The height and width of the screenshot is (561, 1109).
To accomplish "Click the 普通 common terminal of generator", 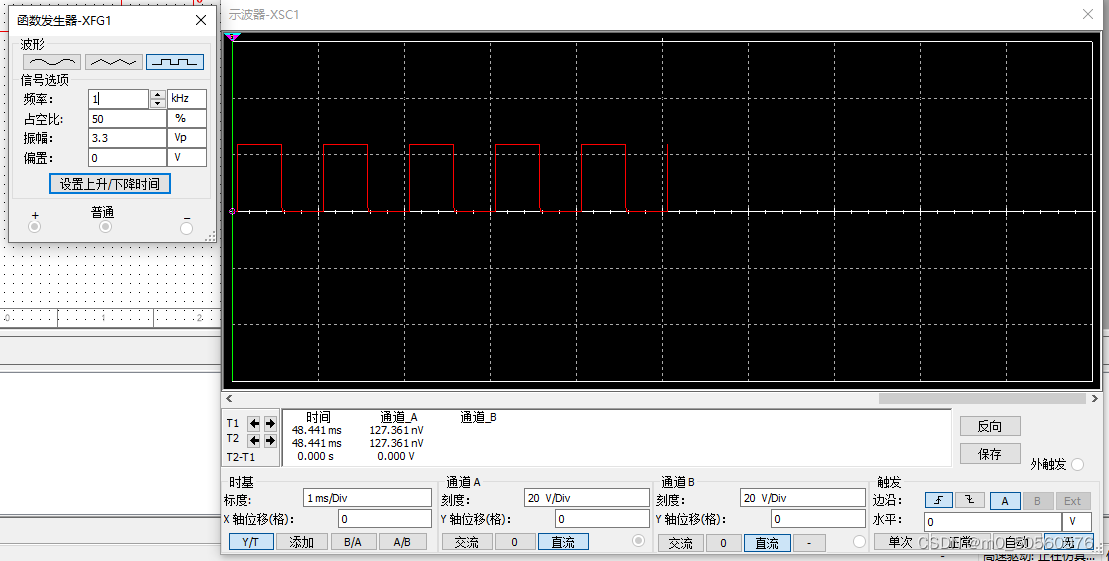I will [105, 227].
